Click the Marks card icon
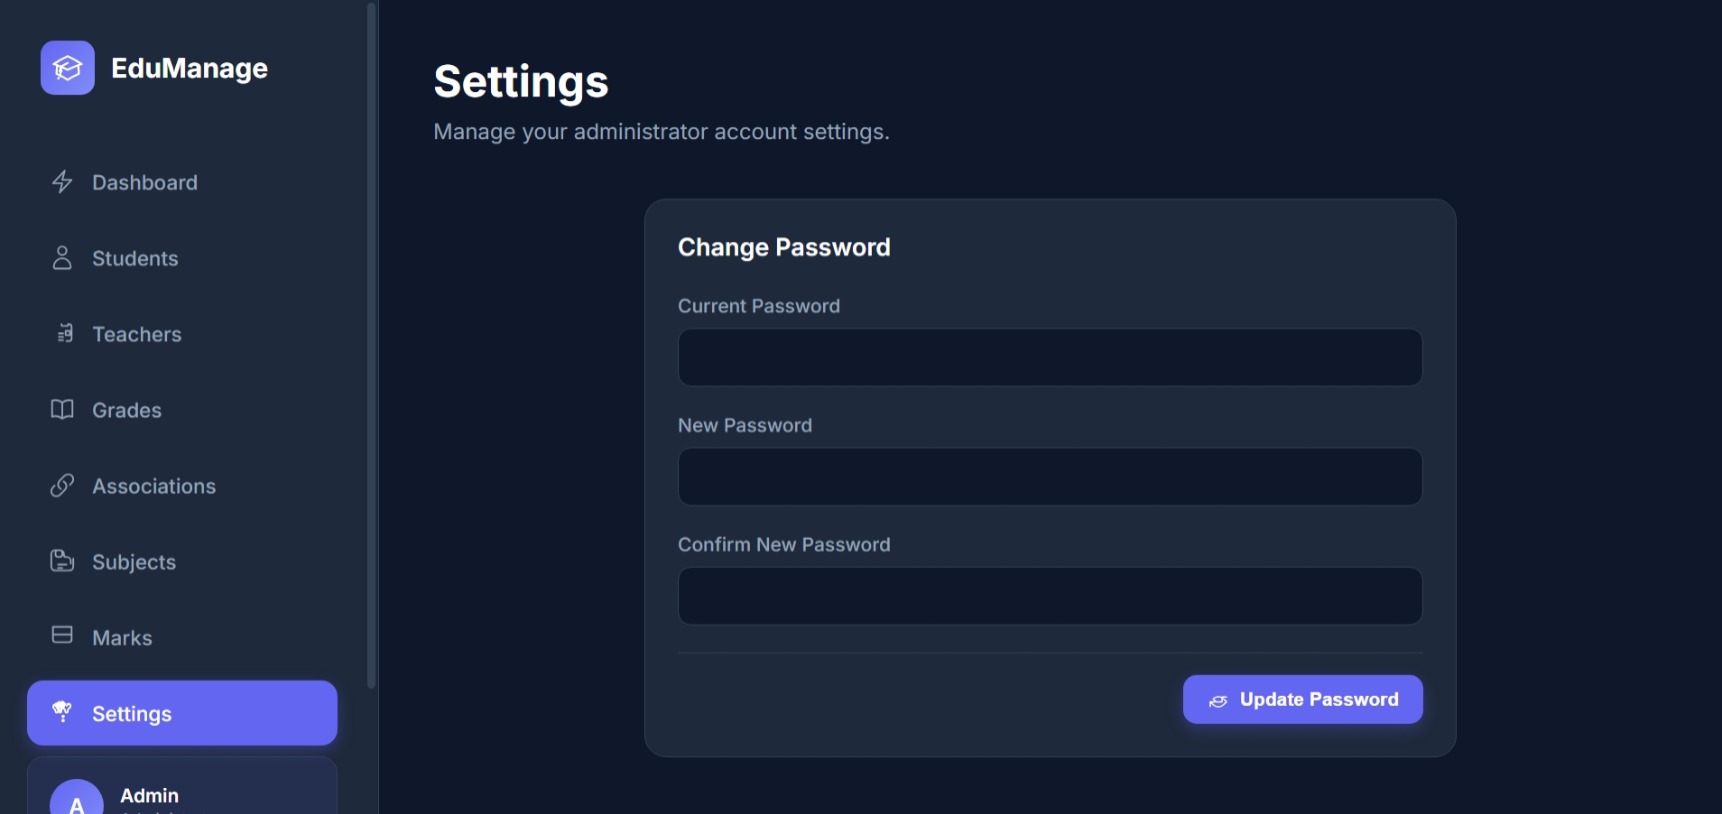This screenshot has width=1722, height=814. tap(62, 636)
